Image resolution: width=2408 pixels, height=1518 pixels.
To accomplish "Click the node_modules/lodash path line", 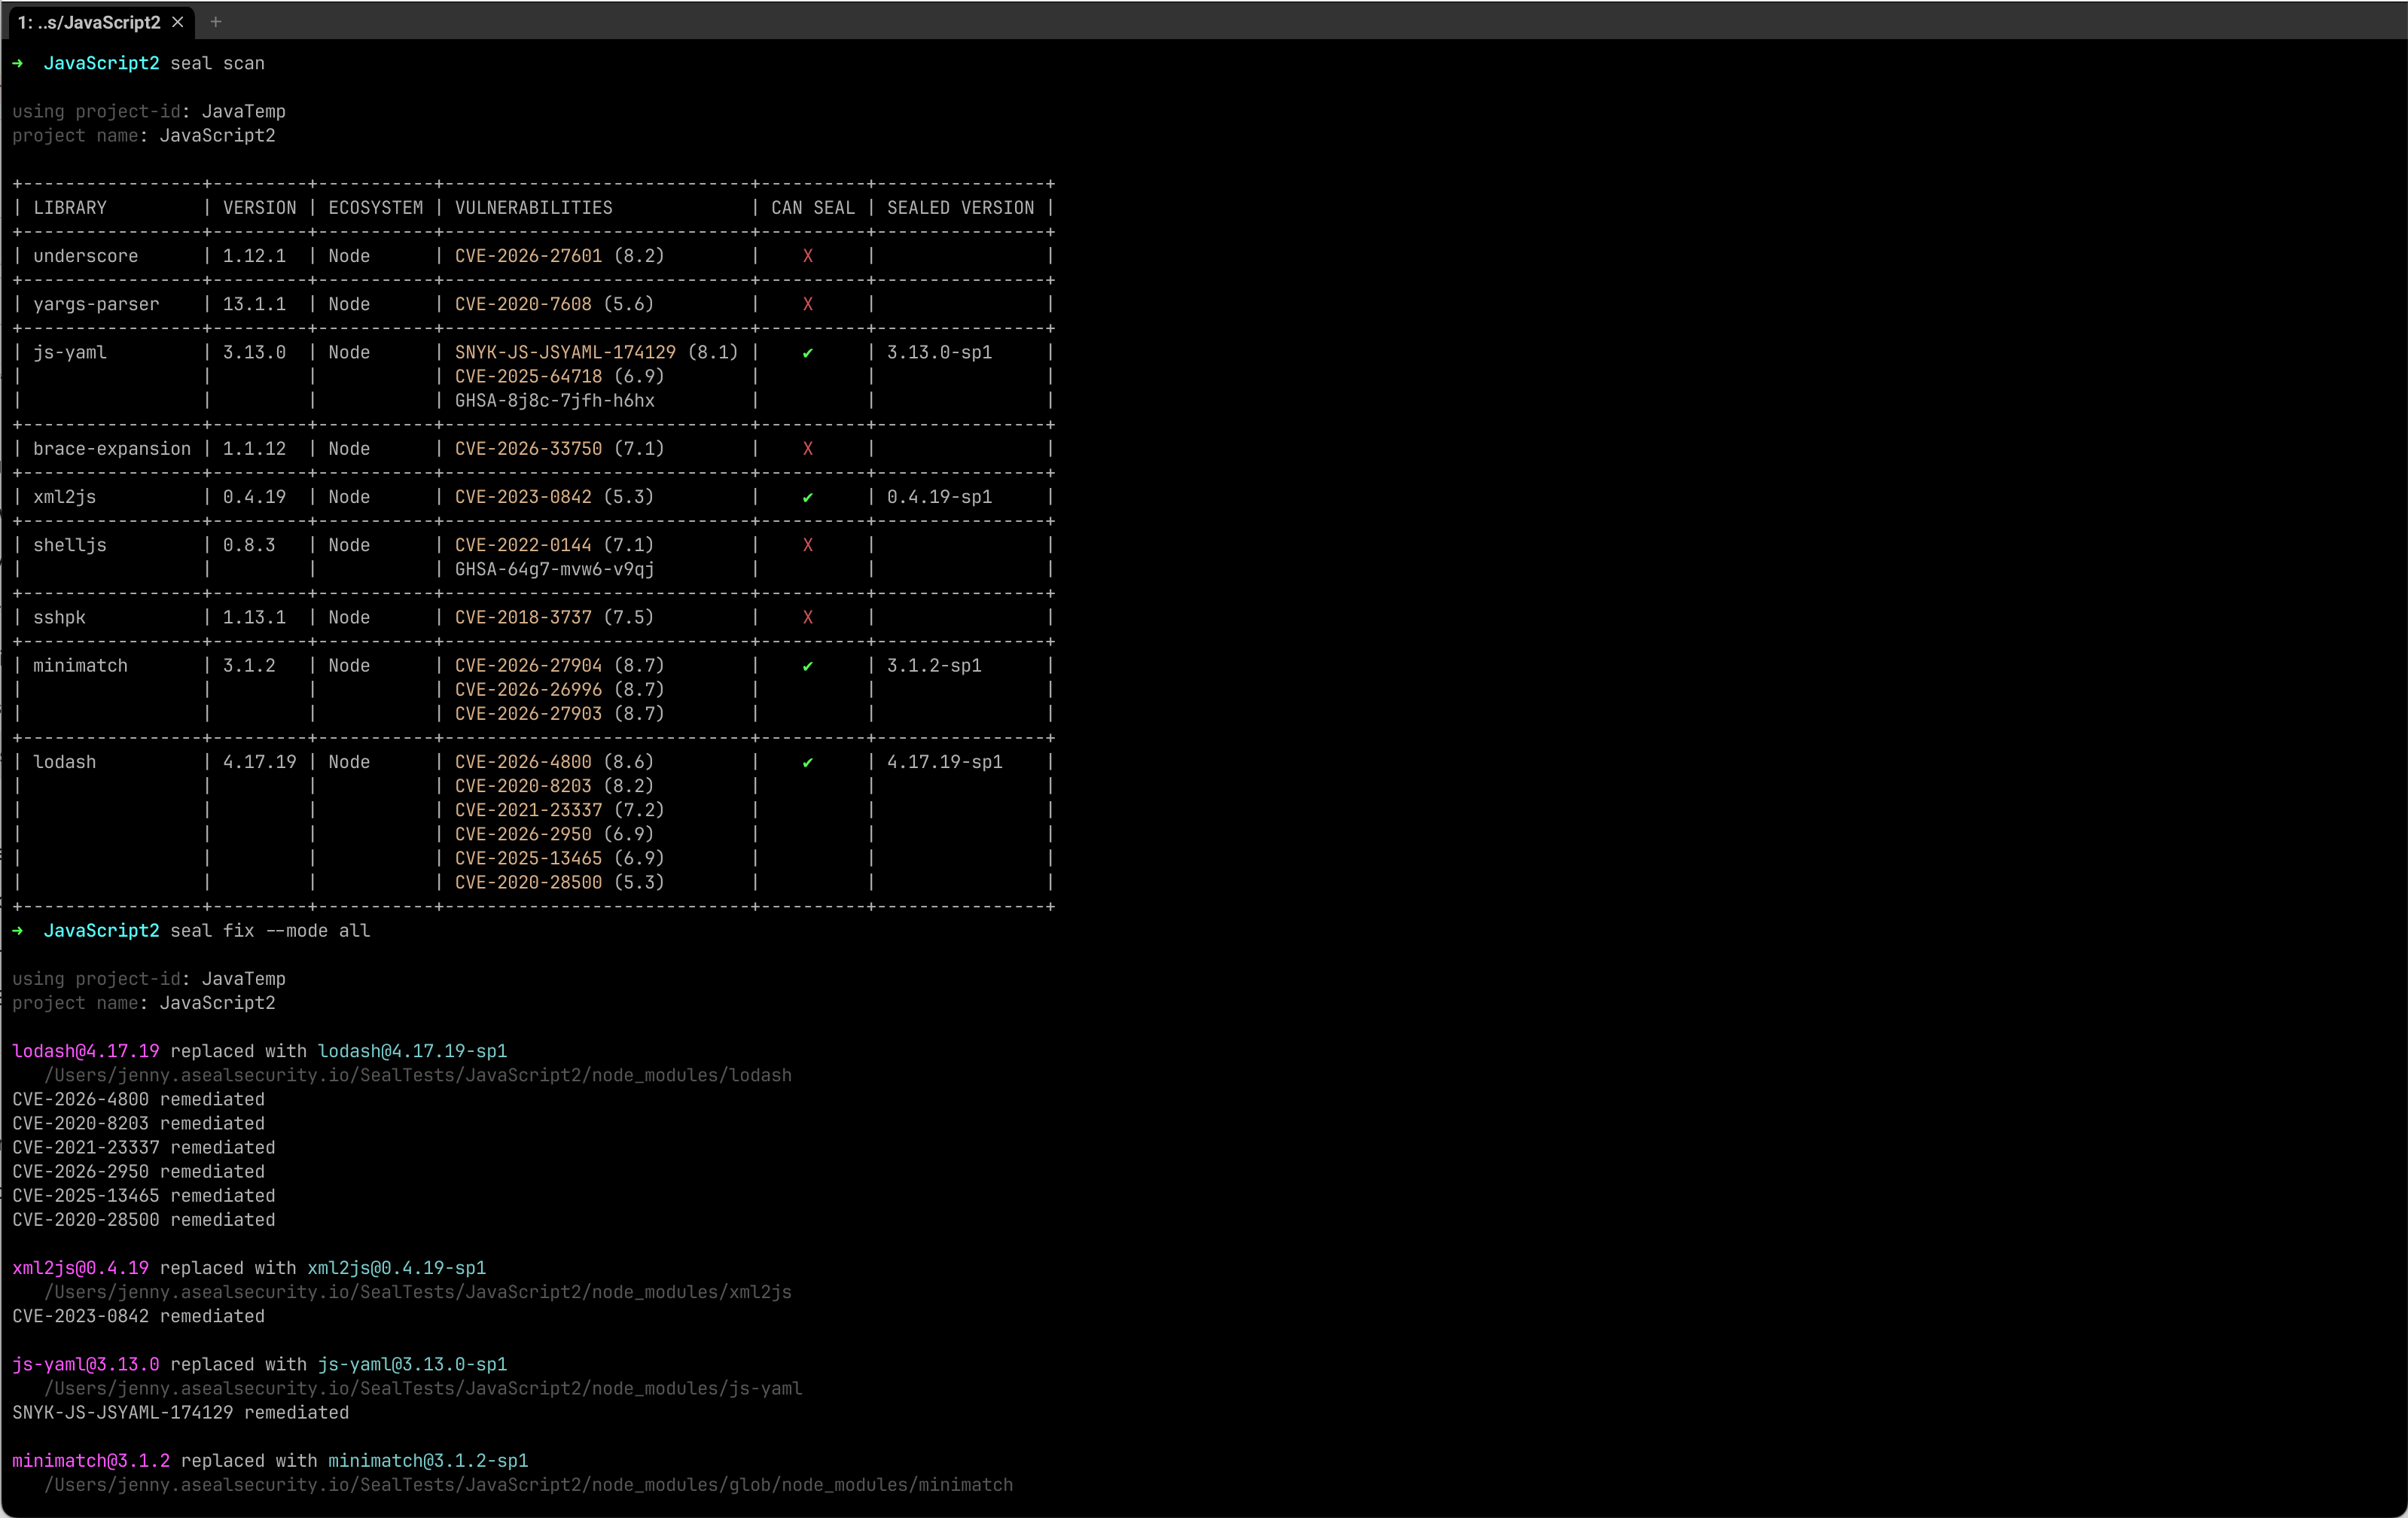I will (418, 1076).
